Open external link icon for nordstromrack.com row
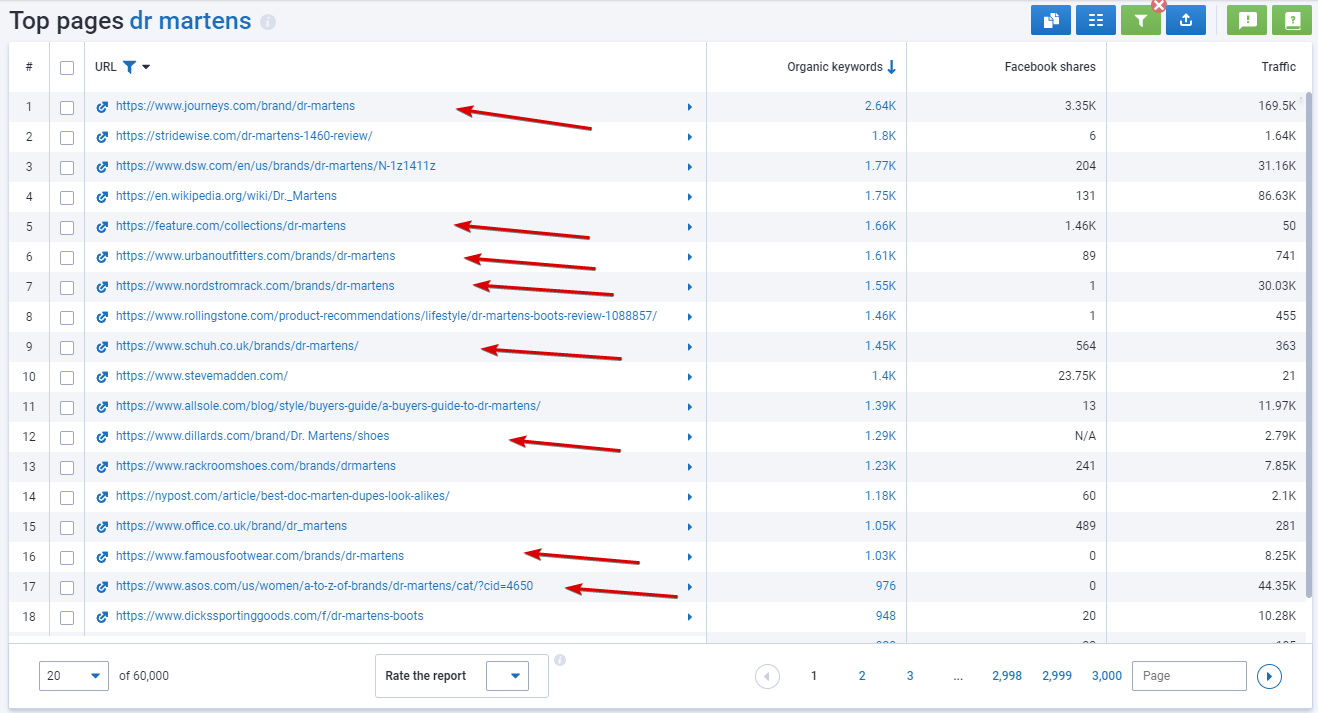This screenshot has width=1318, height=713. [x=102, y=286]
